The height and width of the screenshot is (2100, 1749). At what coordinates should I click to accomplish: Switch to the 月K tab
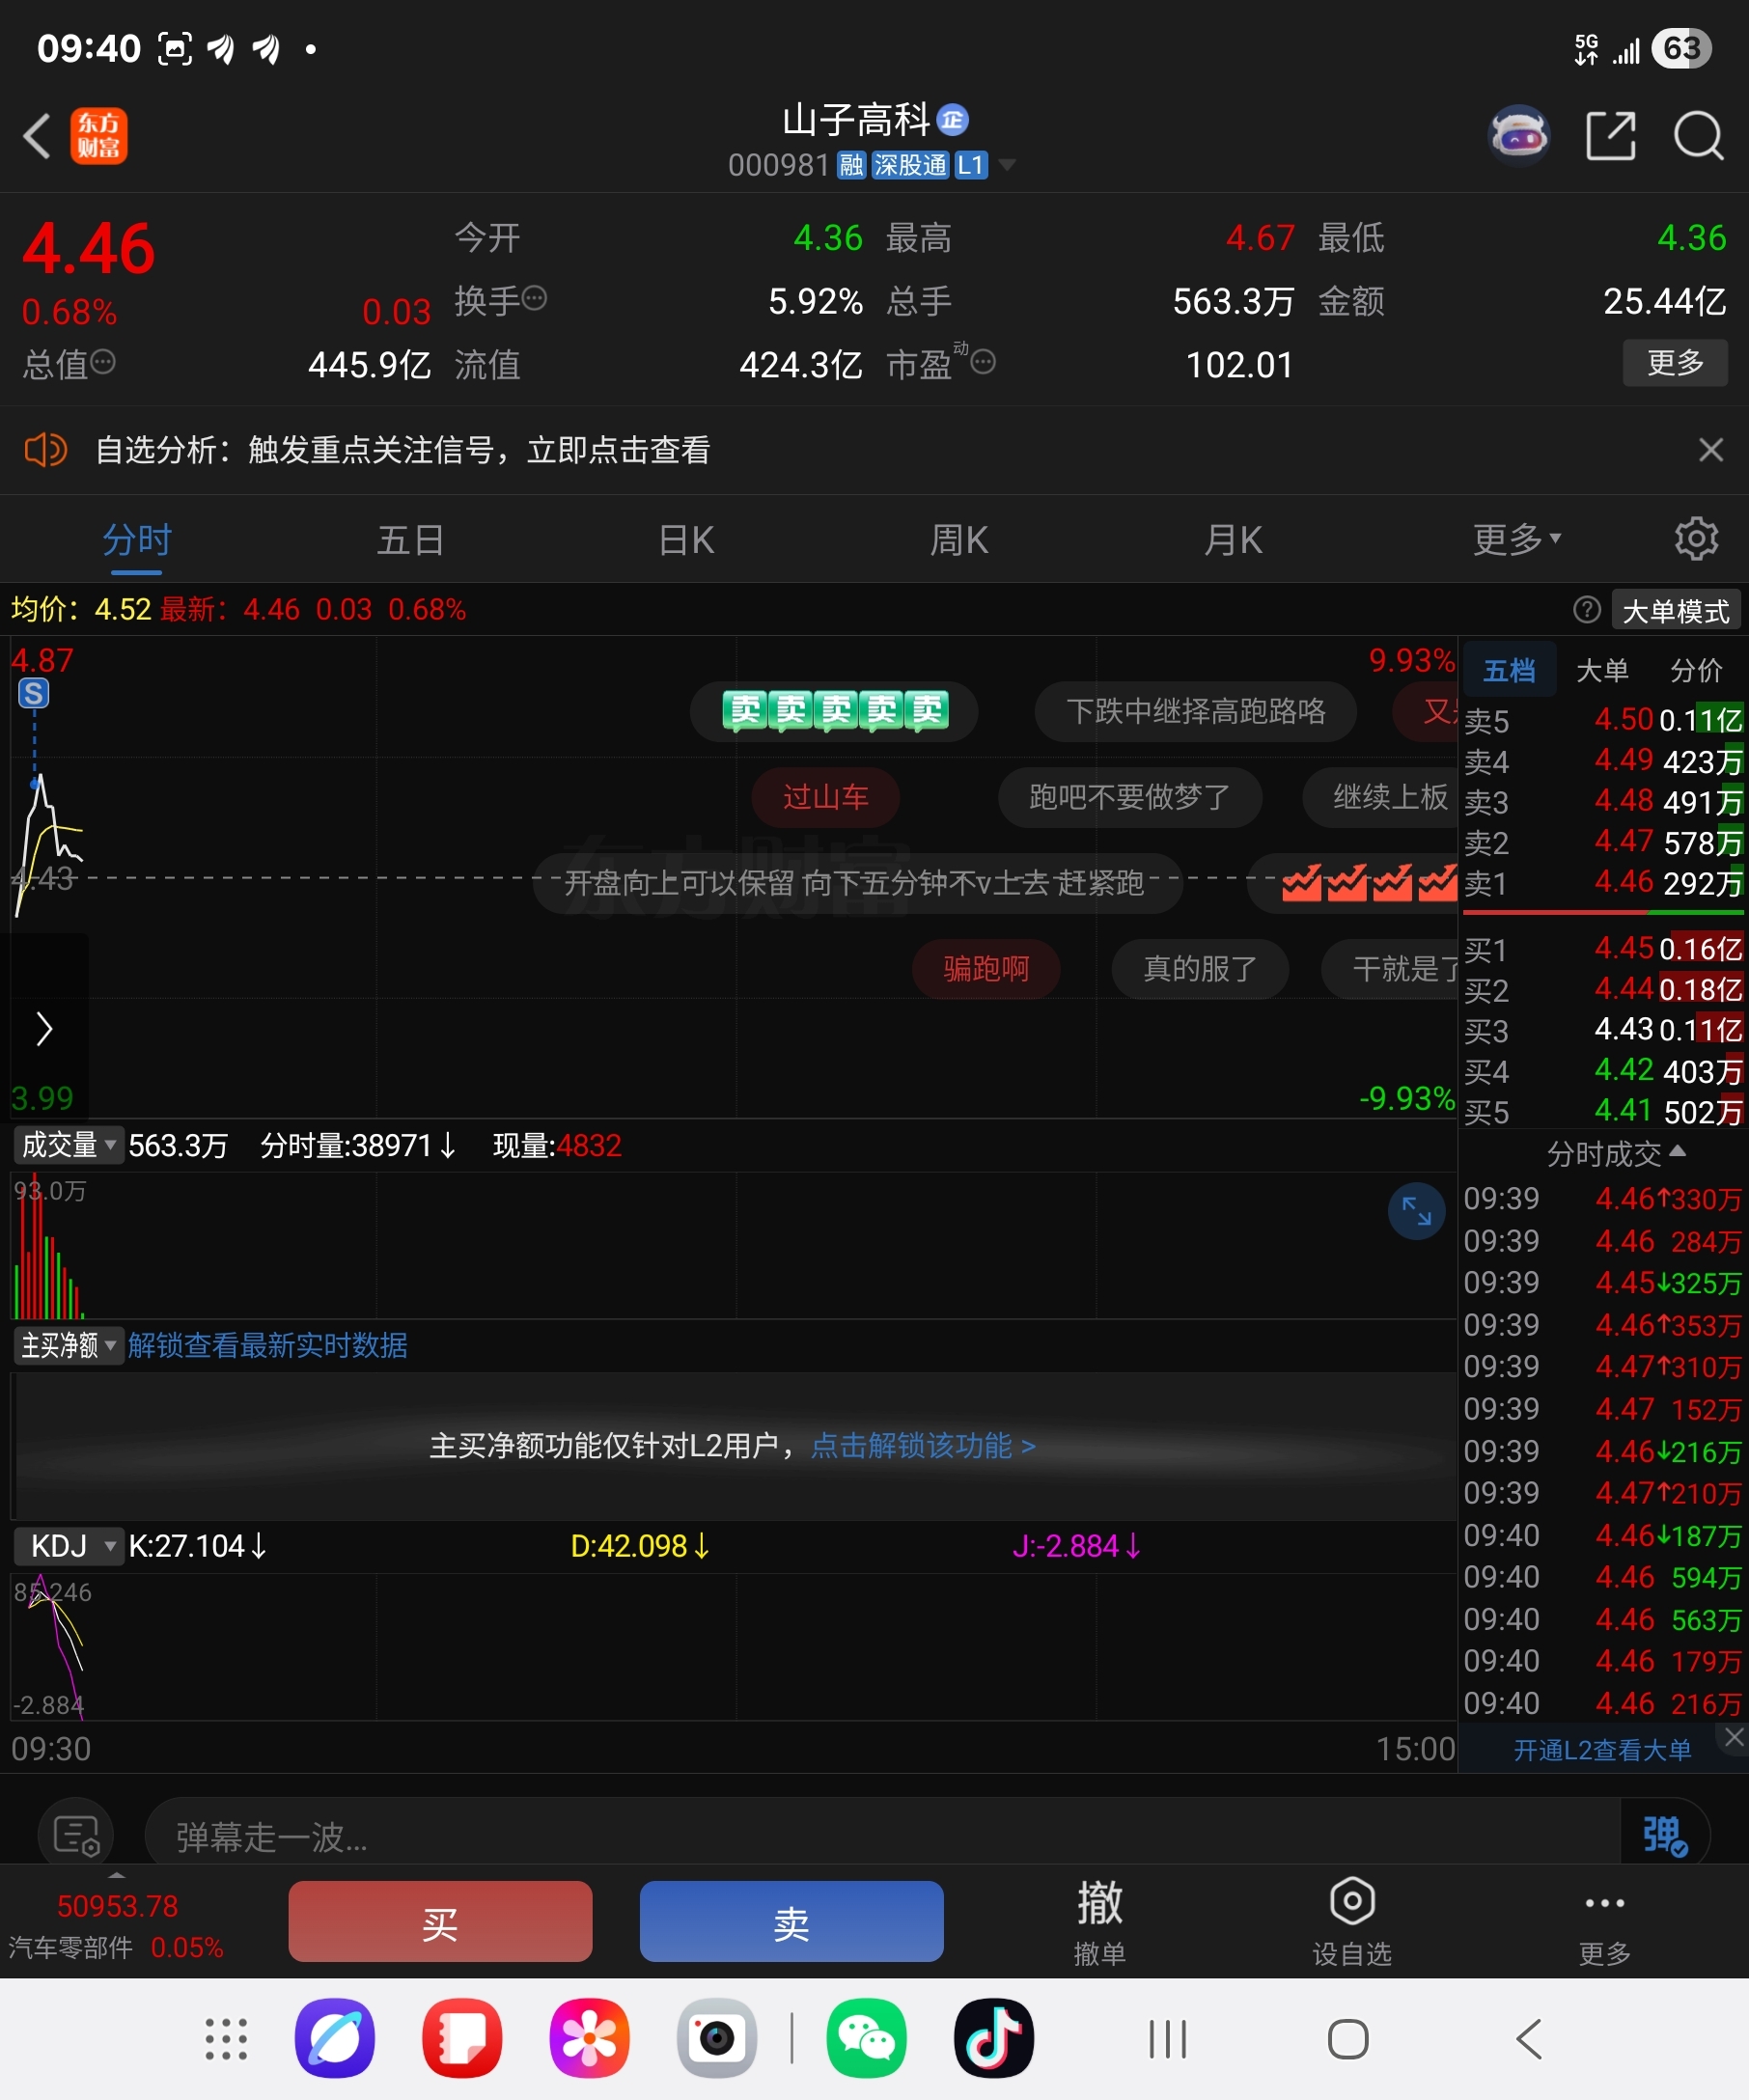(x=1233, y=540)
